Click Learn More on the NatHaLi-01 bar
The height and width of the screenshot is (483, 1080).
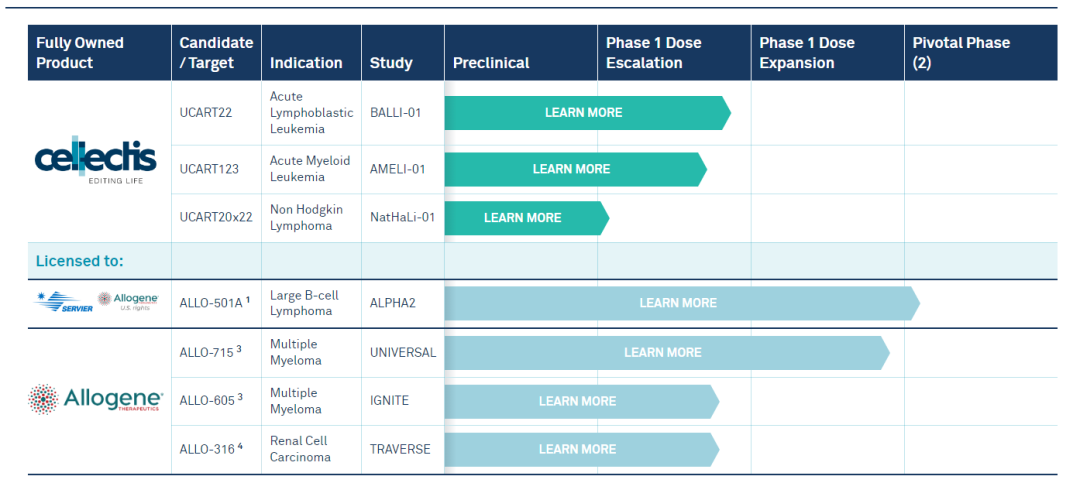click(522, 218)
